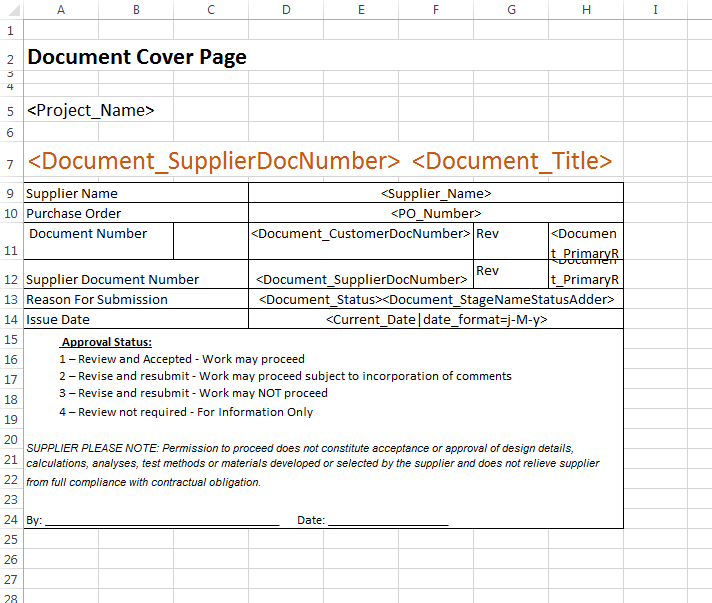Screen dimensions: 712x603
Task: Click the 'SUPPLIER PLEASE NOTE' italic paragraph
Action: tap(312, 465)
